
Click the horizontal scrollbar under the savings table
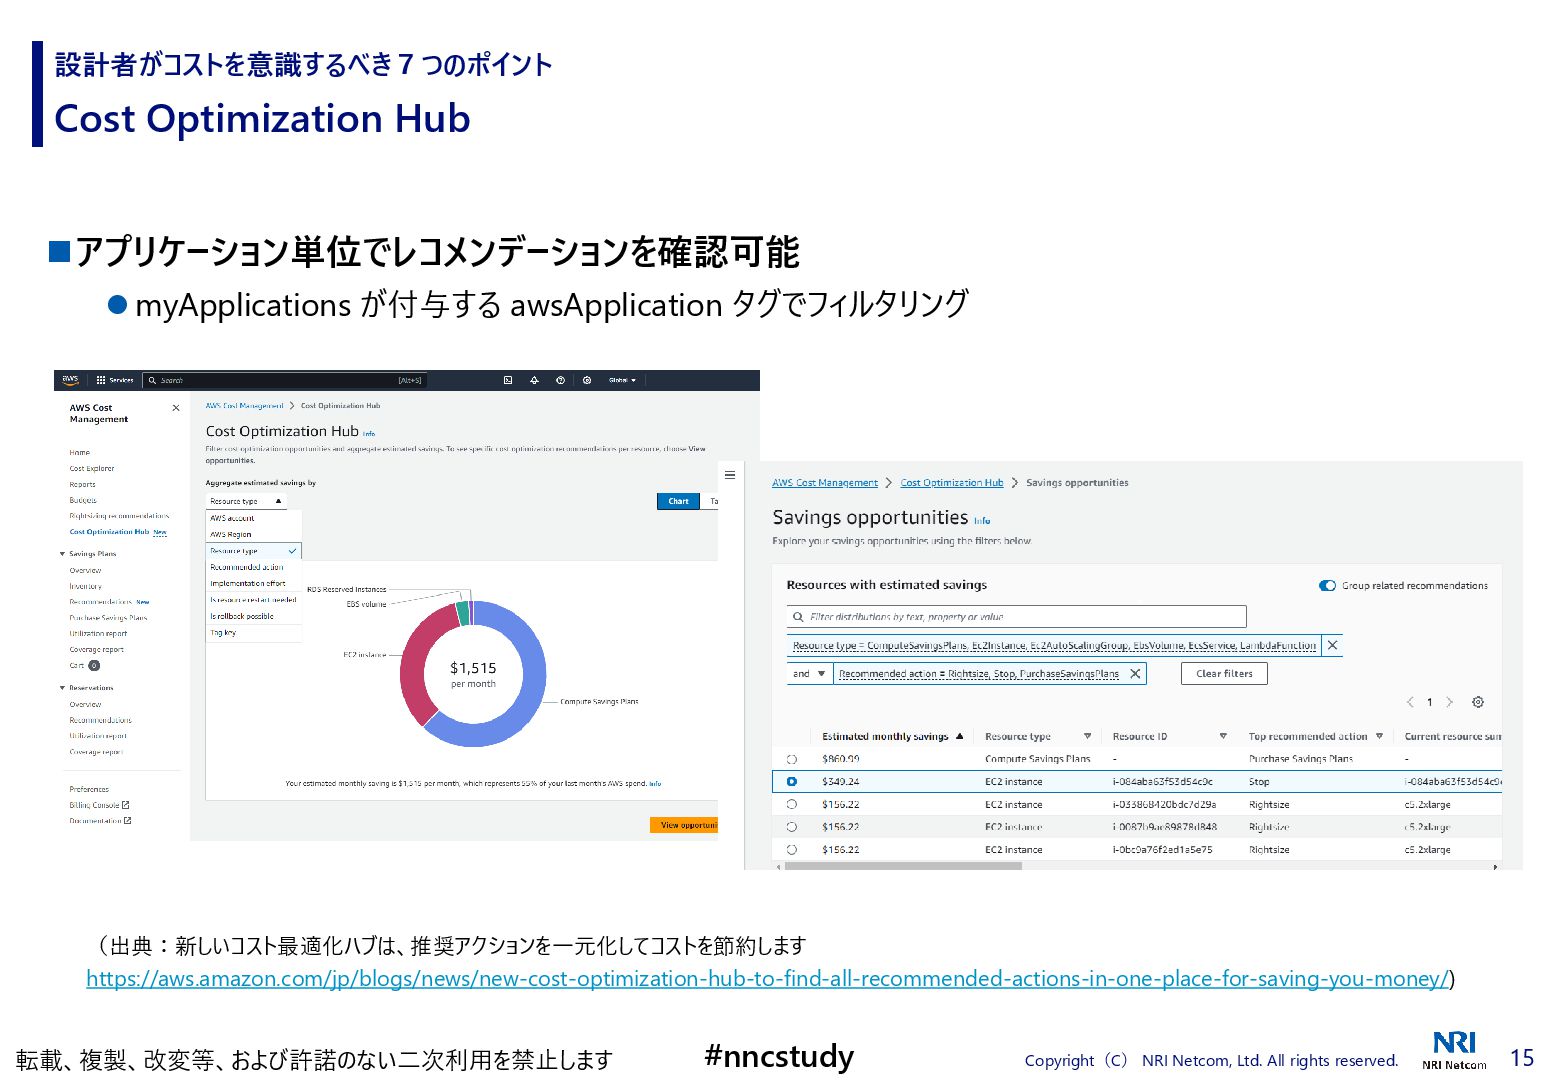coord(903,867)
